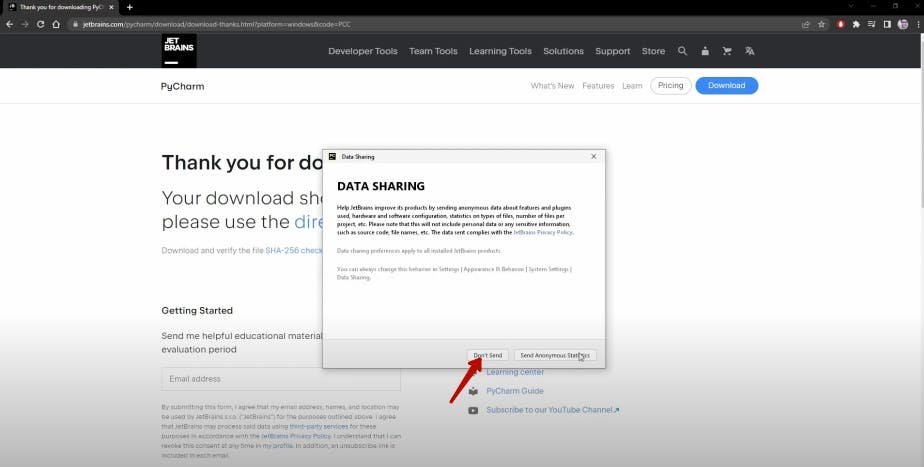Screen dimensions: 924x467
Task: Click the share page icon in address bar
Action: tap(806, 24)
